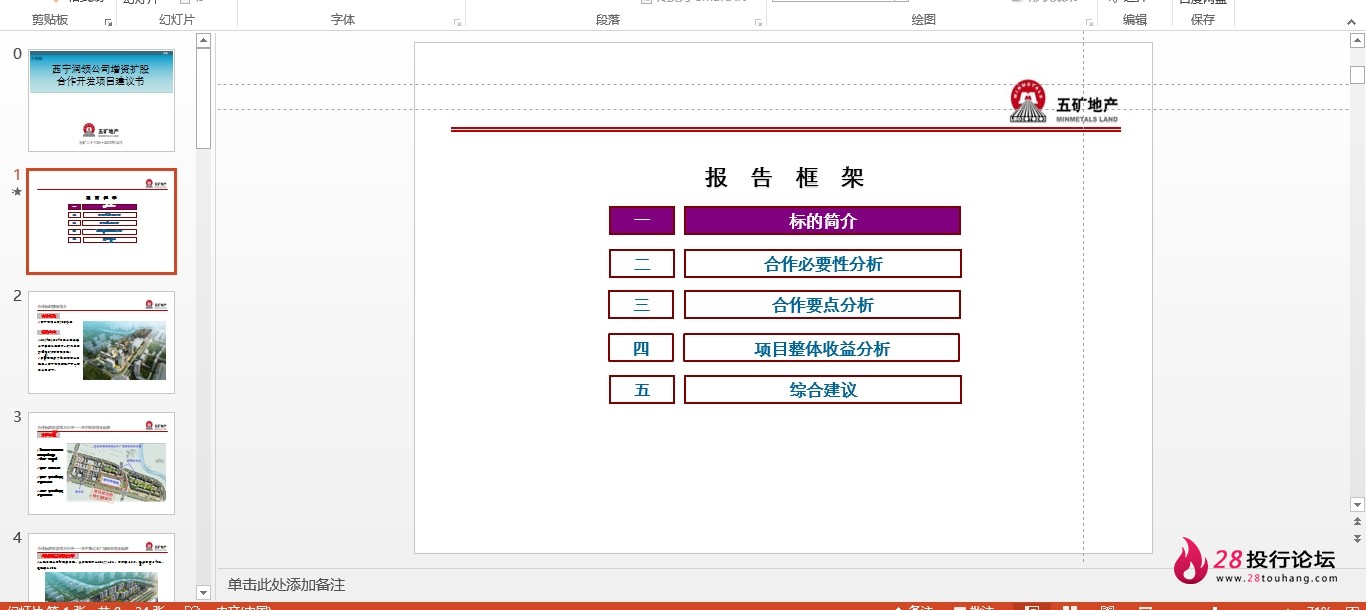Click the thumbnail pane scrollbar thumb
This screenshot has height=610, width=1366.
[203, 98]
